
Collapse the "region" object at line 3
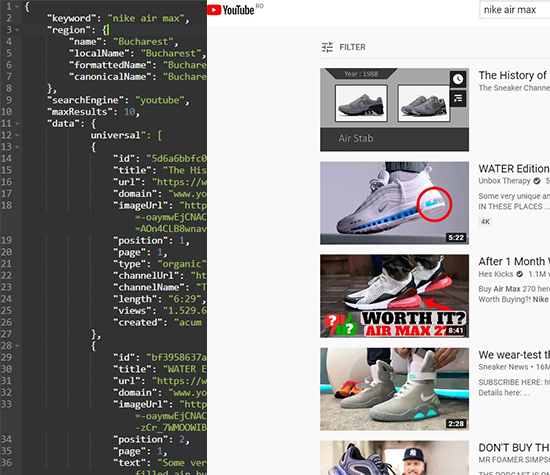click(17, 30)
